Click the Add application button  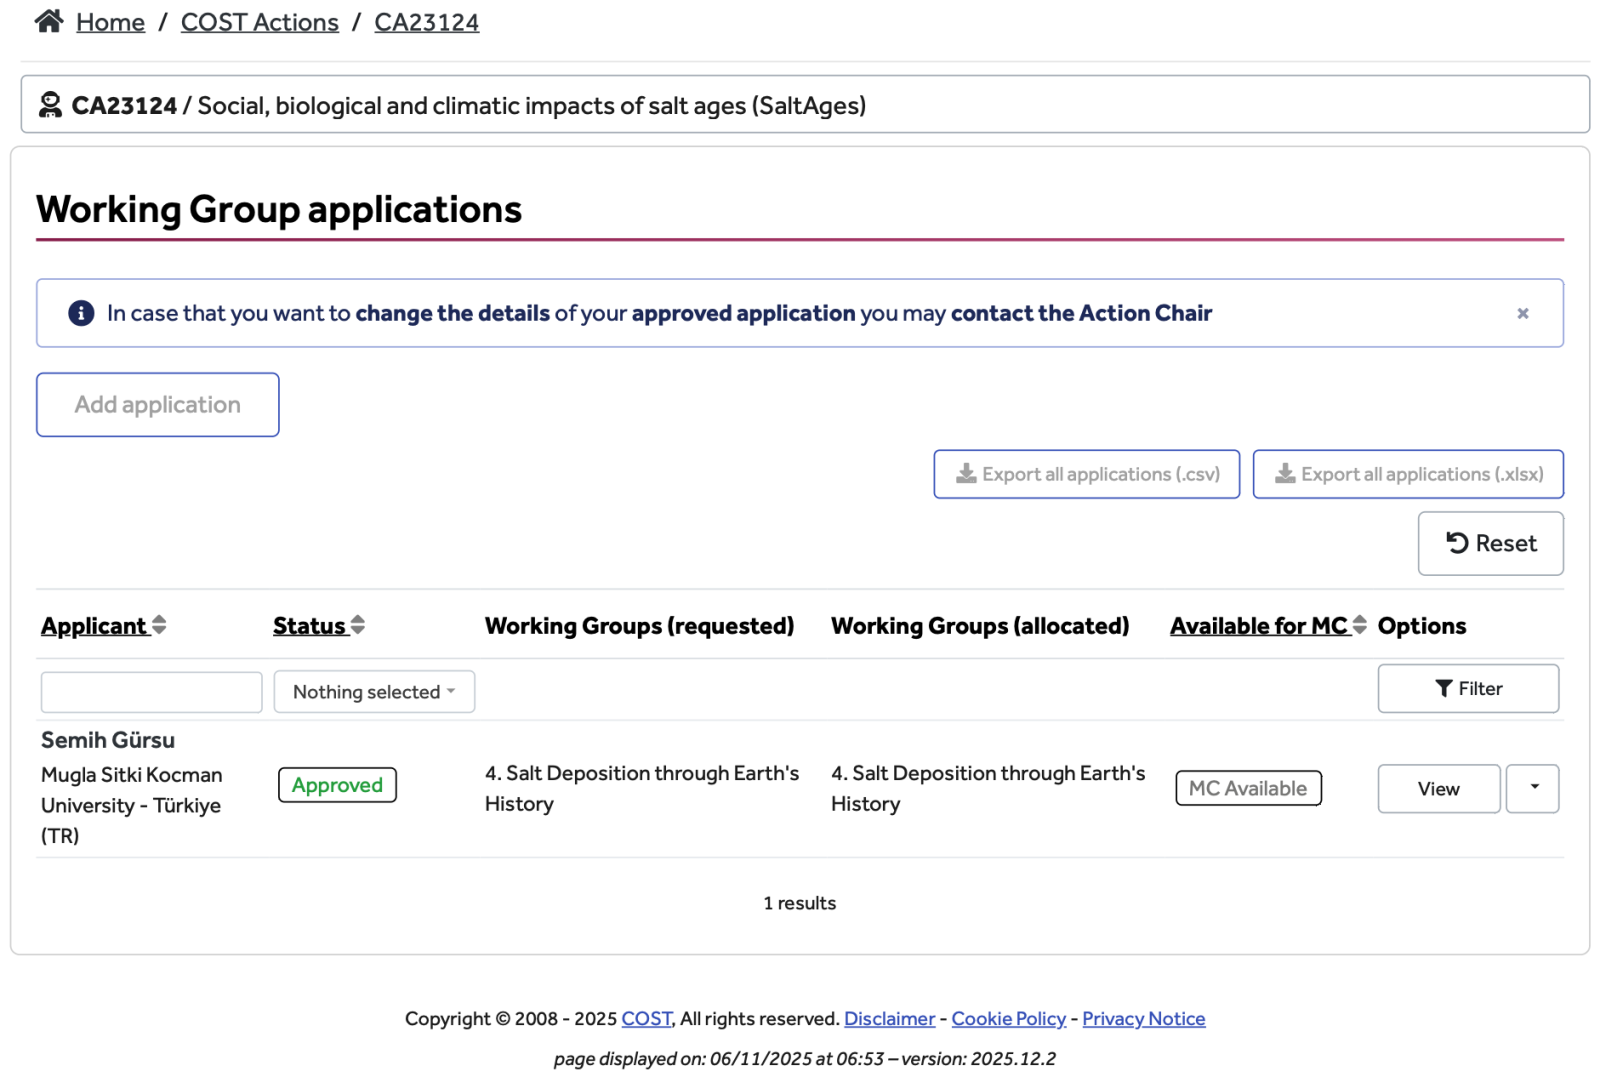158,404
